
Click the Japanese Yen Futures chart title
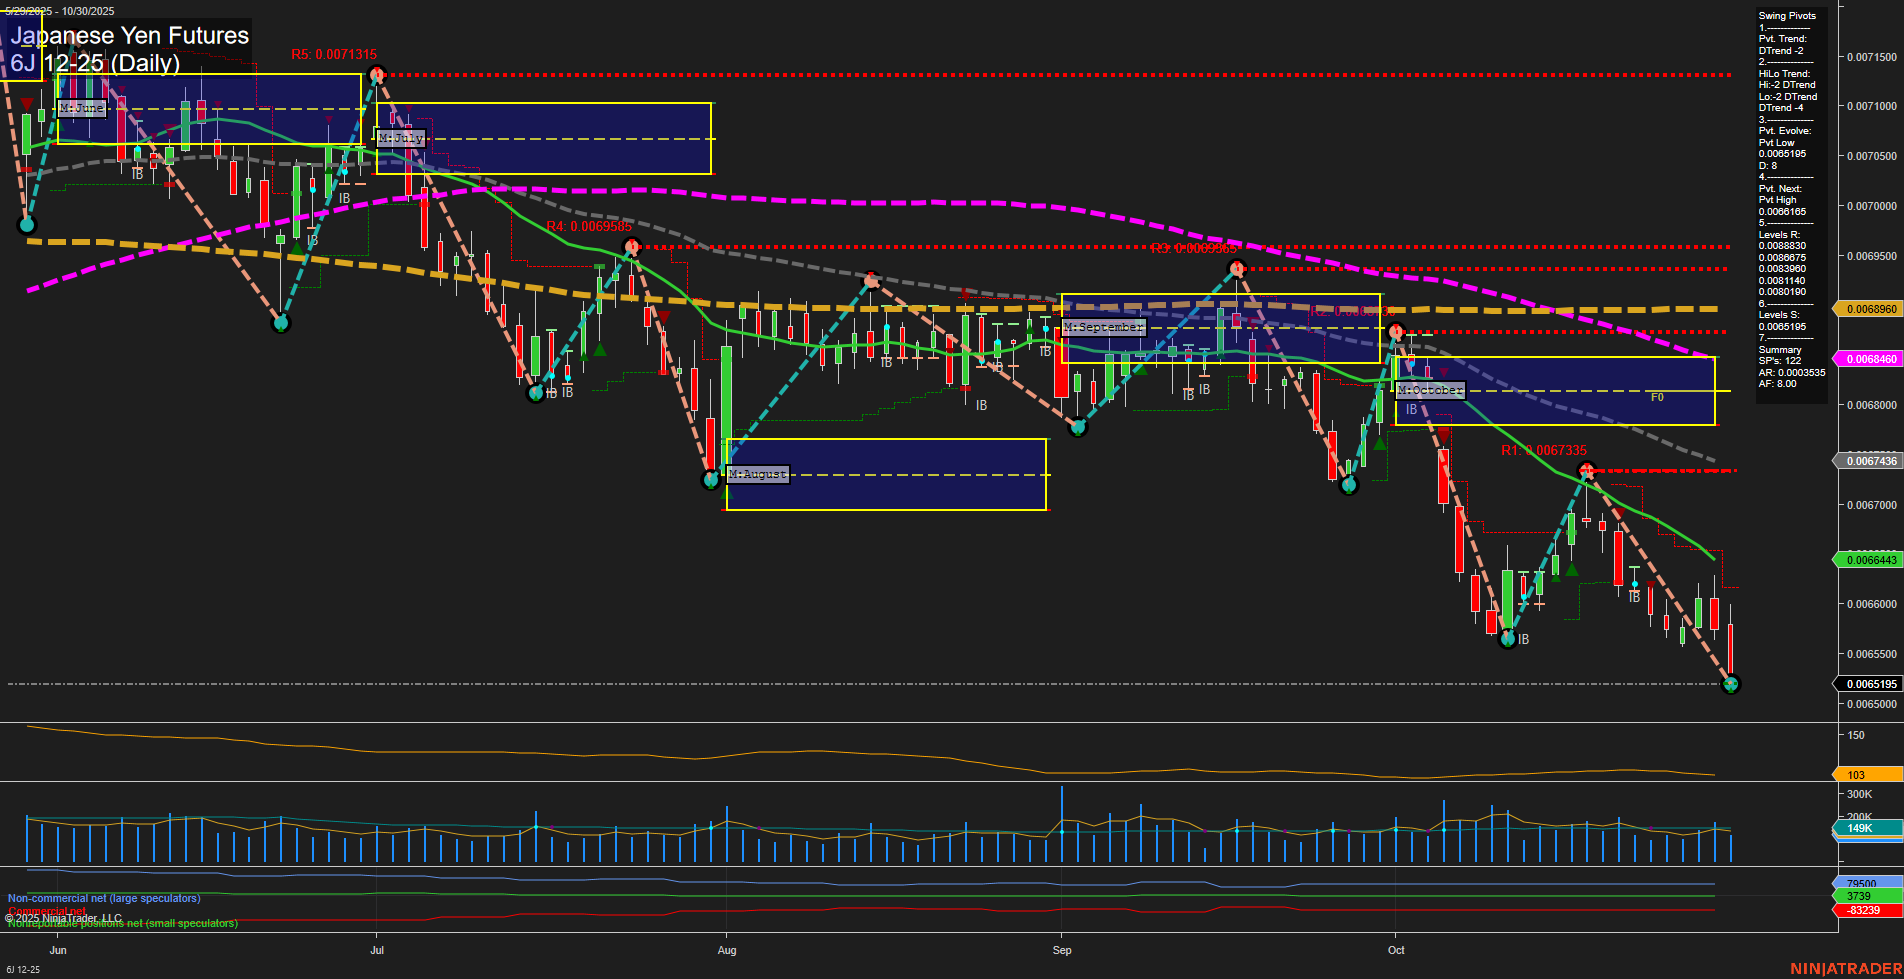coord(130,36)
